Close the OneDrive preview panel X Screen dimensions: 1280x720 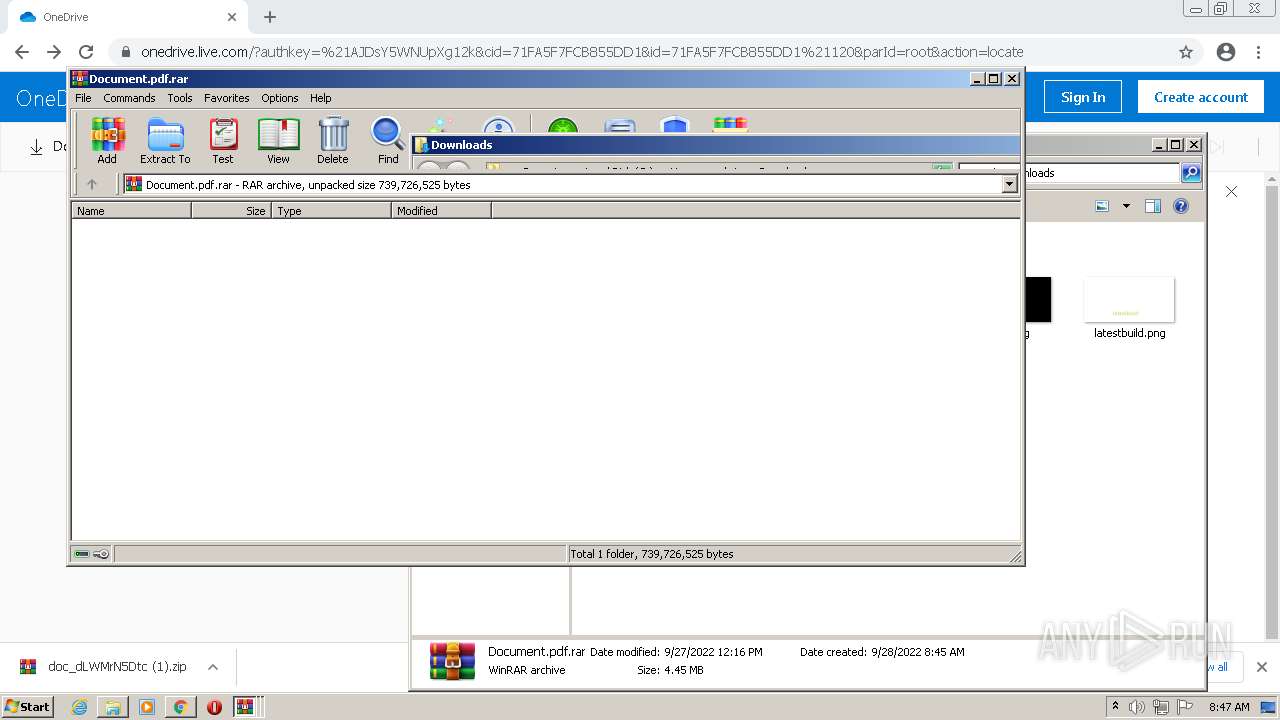point(1231,191)
